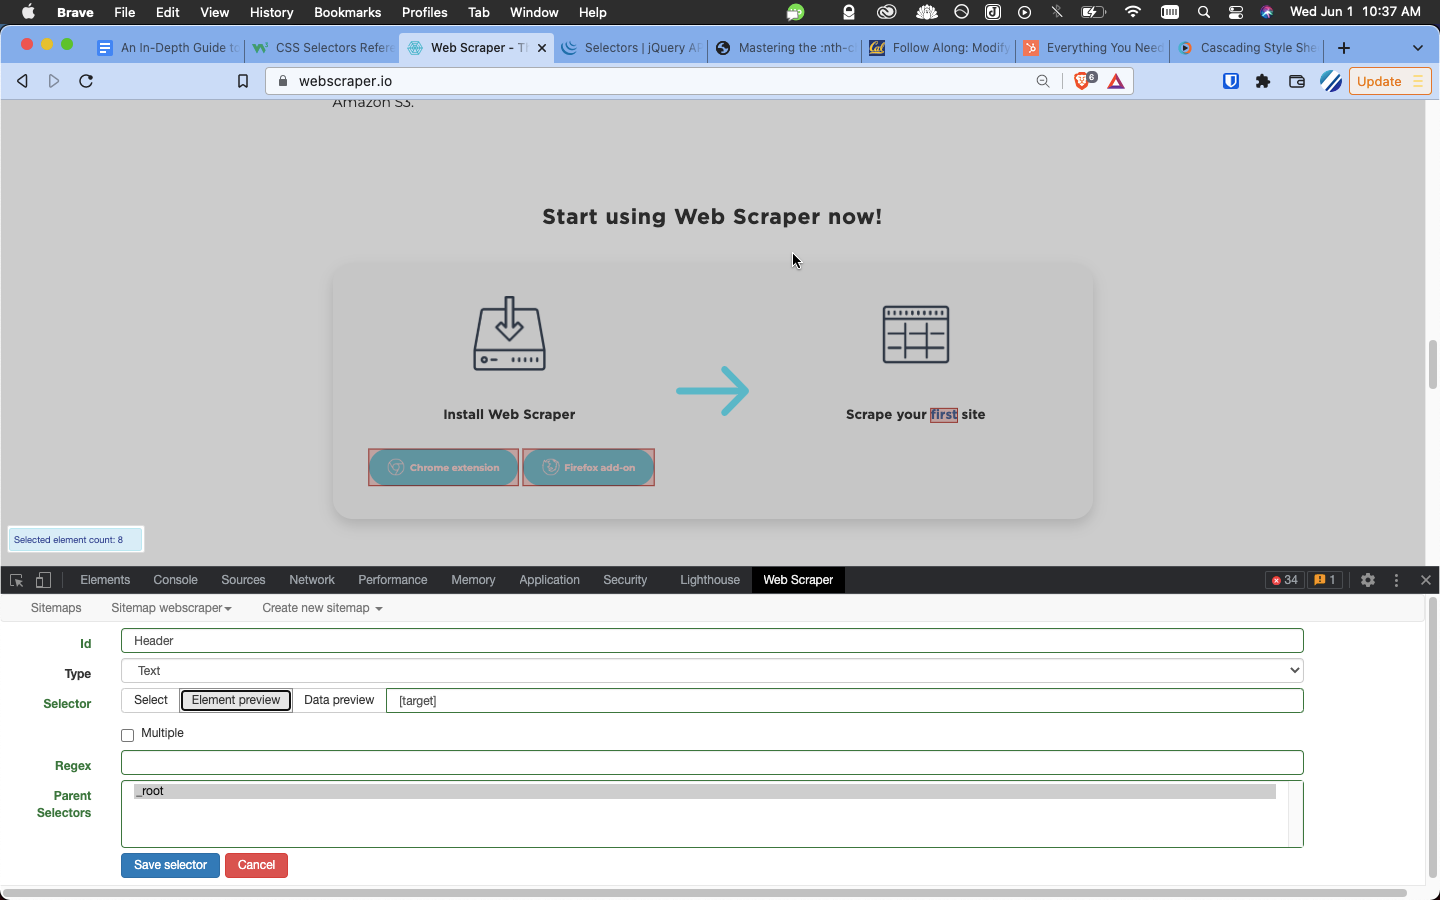Screen dimensions: 1440x900
Task: Open the Bookmarks menu in menu bar
Action: [x=347, y=12]
